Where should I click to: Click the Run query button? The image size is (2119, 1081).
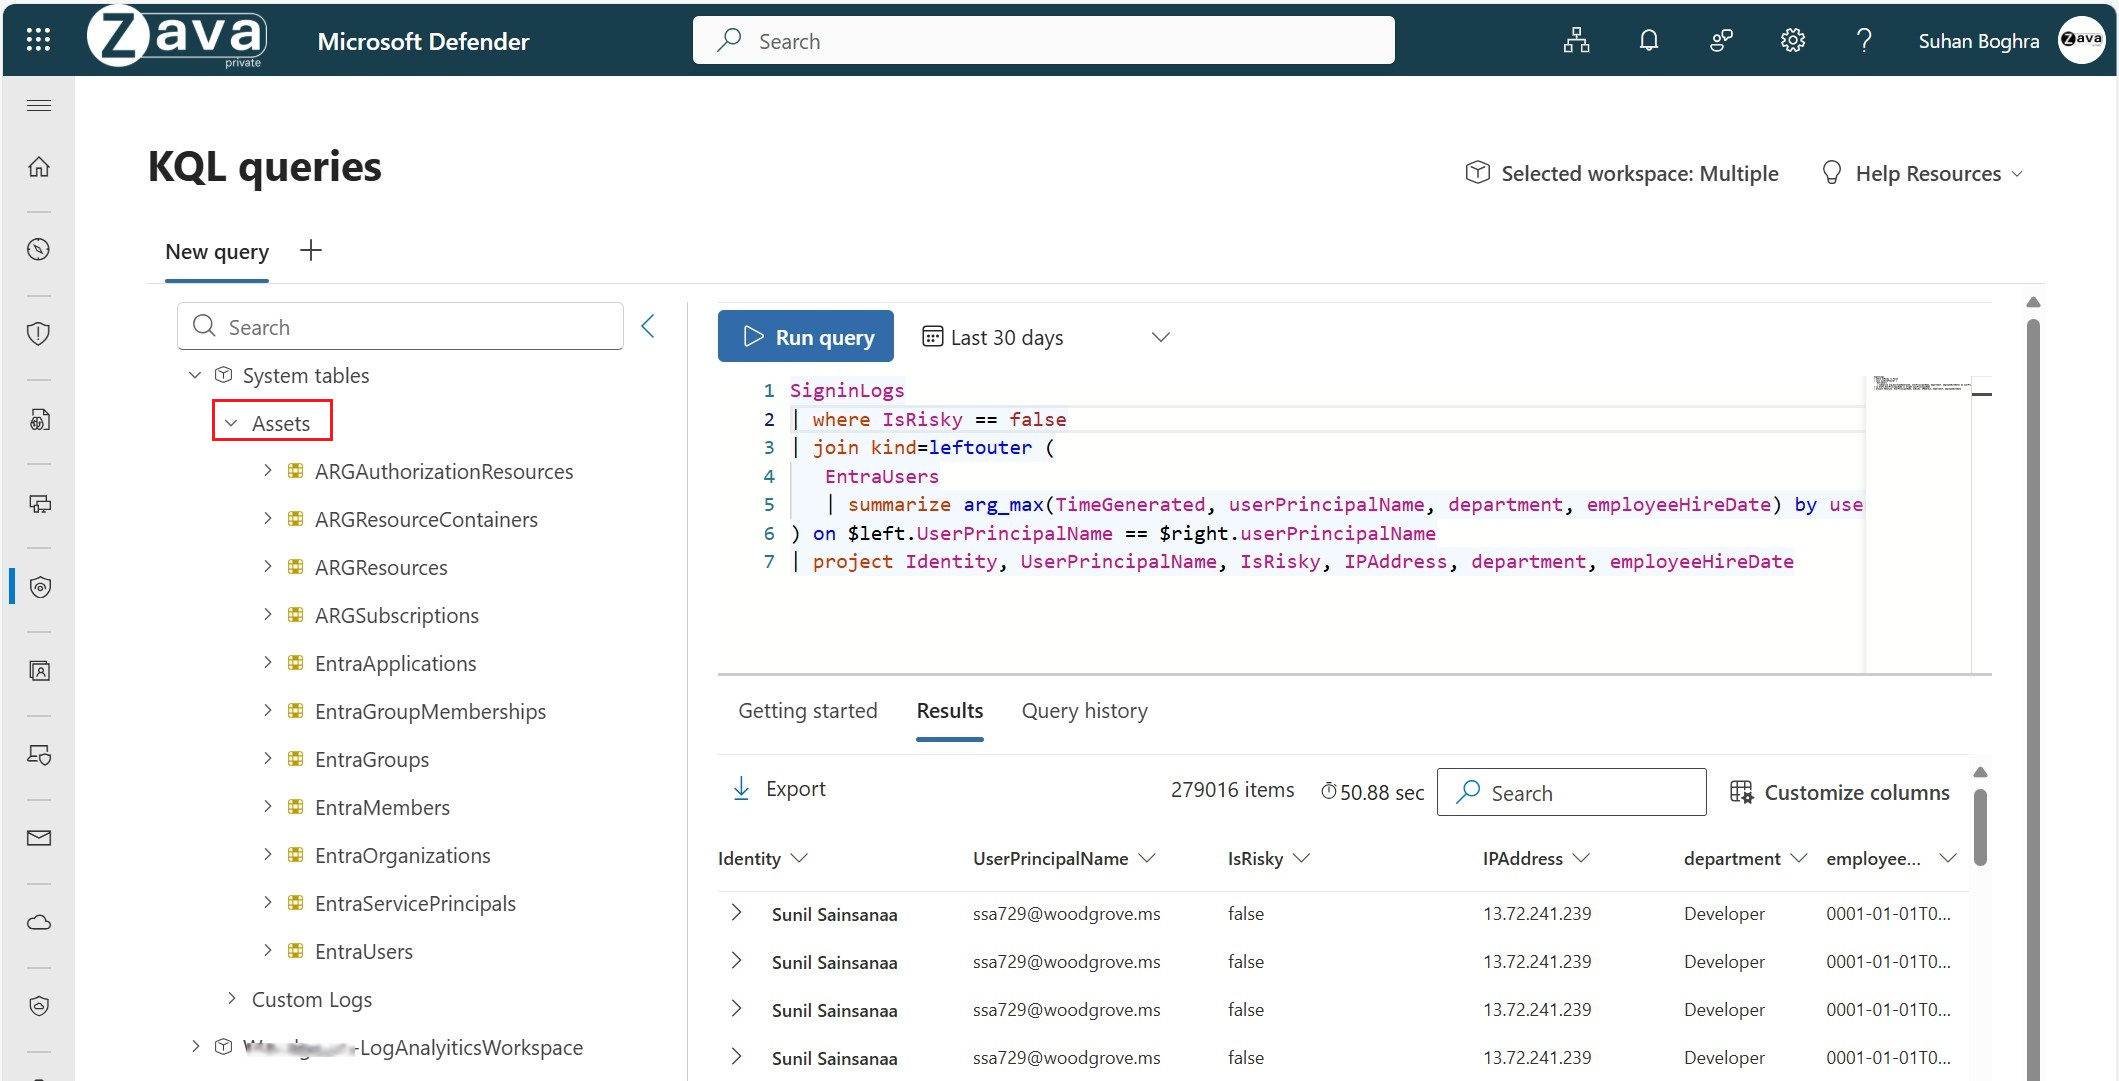pyautogui.click(x=806, y=337)
